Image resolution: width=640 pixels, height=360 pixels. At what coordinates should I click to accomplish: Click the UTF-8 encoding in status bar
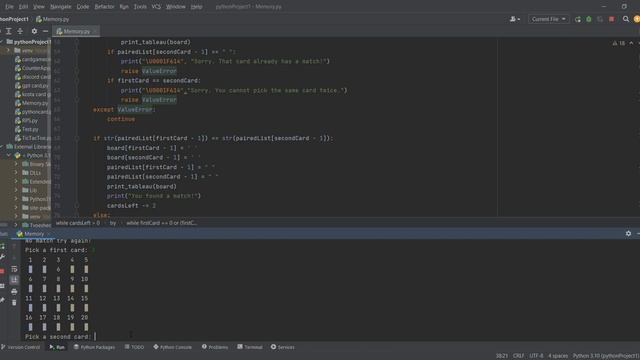536,356
